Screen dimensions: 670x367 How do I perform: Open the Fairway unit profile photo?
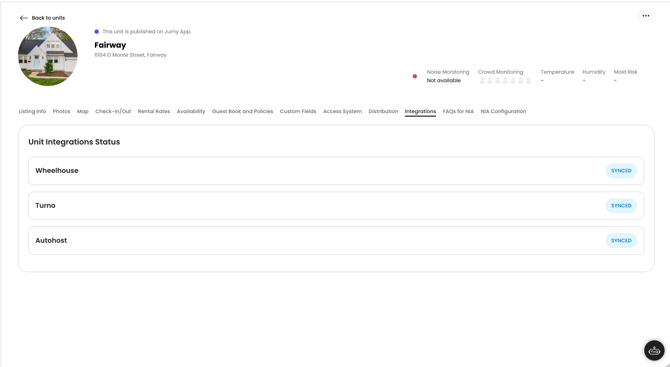click(x=47, y=56)
